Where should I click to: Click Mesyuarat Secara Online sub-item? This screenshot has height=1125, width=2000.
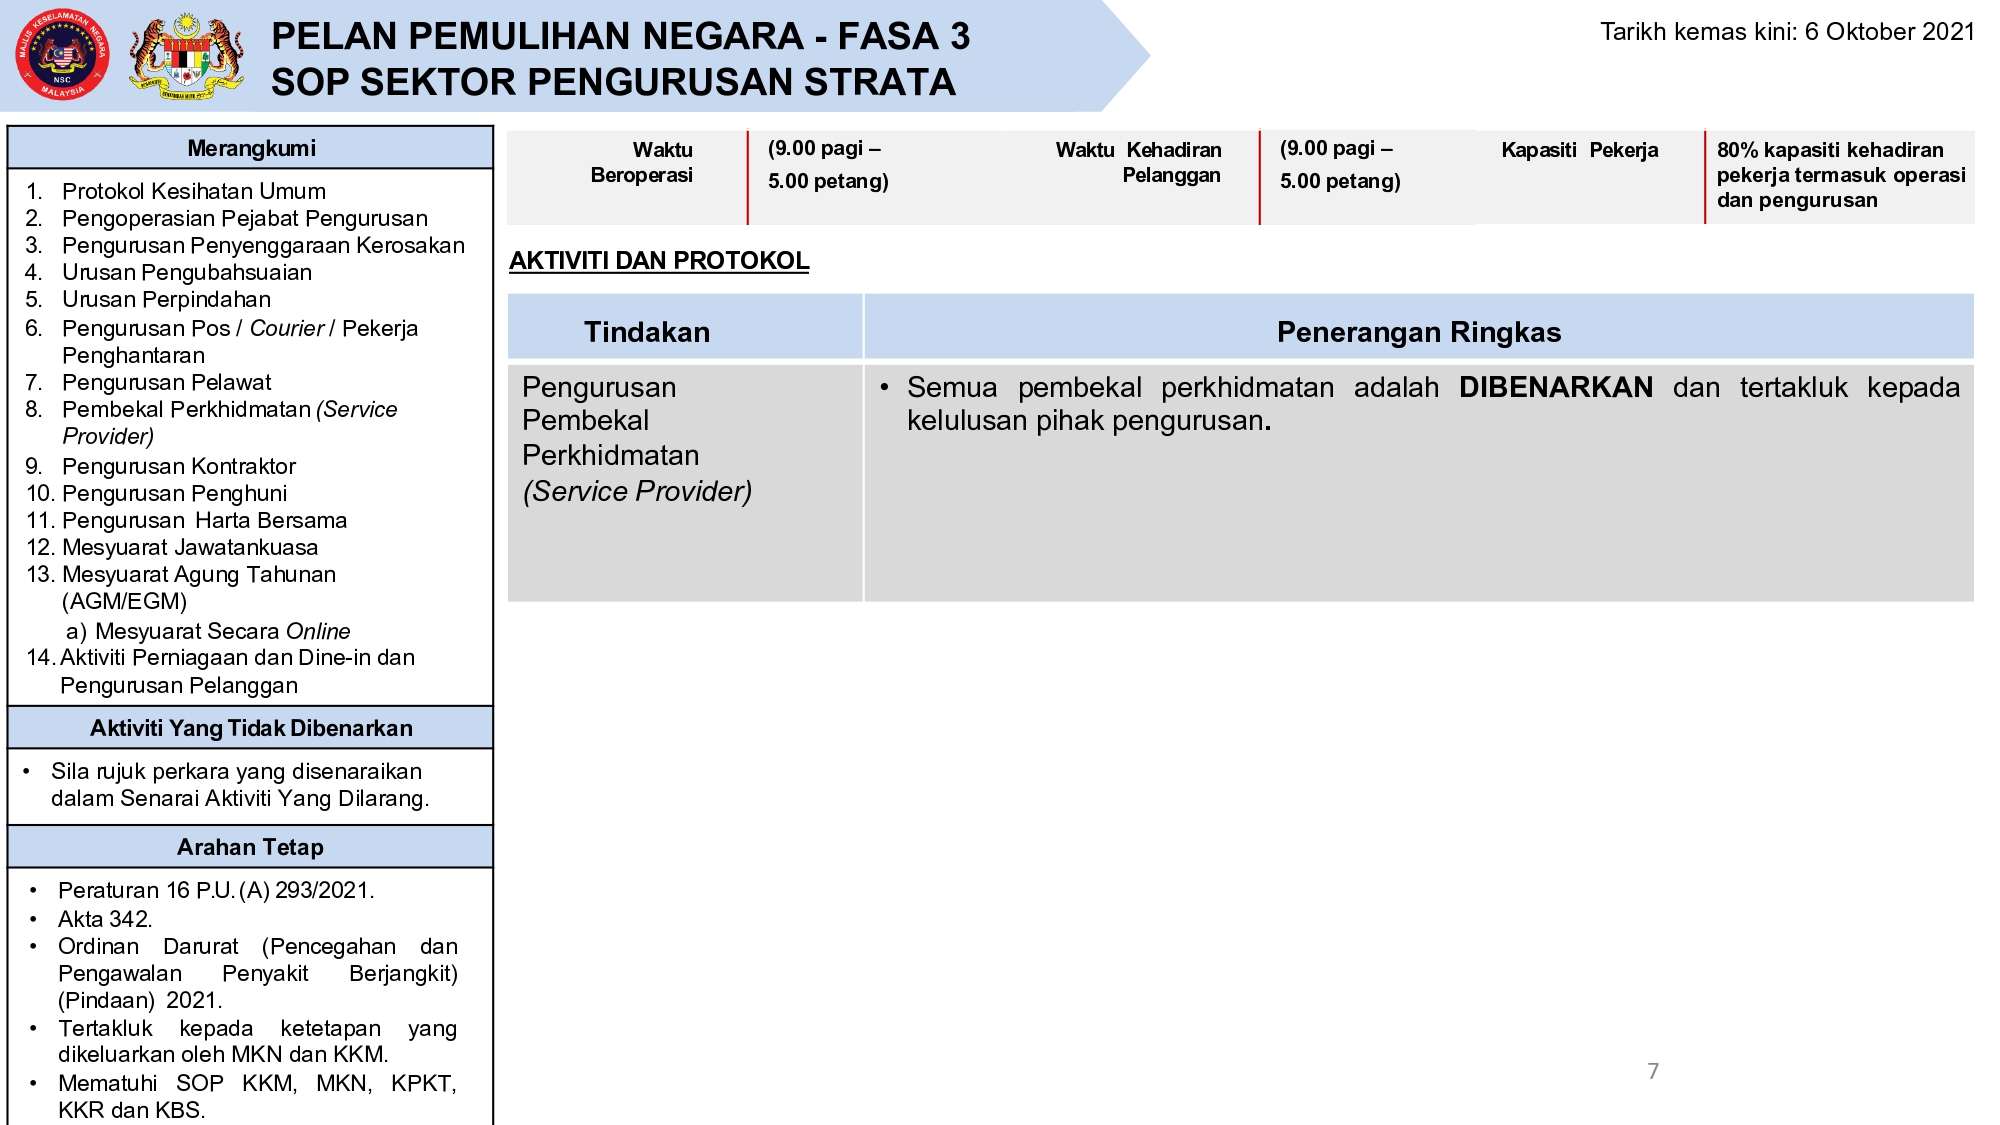point(222,631)
